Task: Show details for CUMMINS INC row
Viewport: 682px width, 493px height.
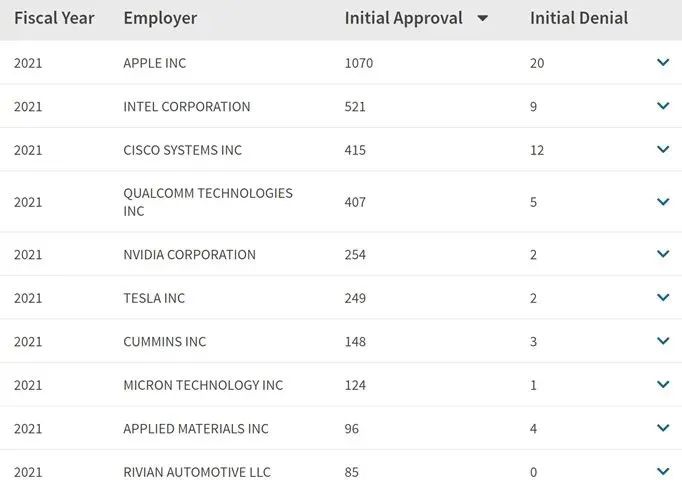Action: pos(662,341)
